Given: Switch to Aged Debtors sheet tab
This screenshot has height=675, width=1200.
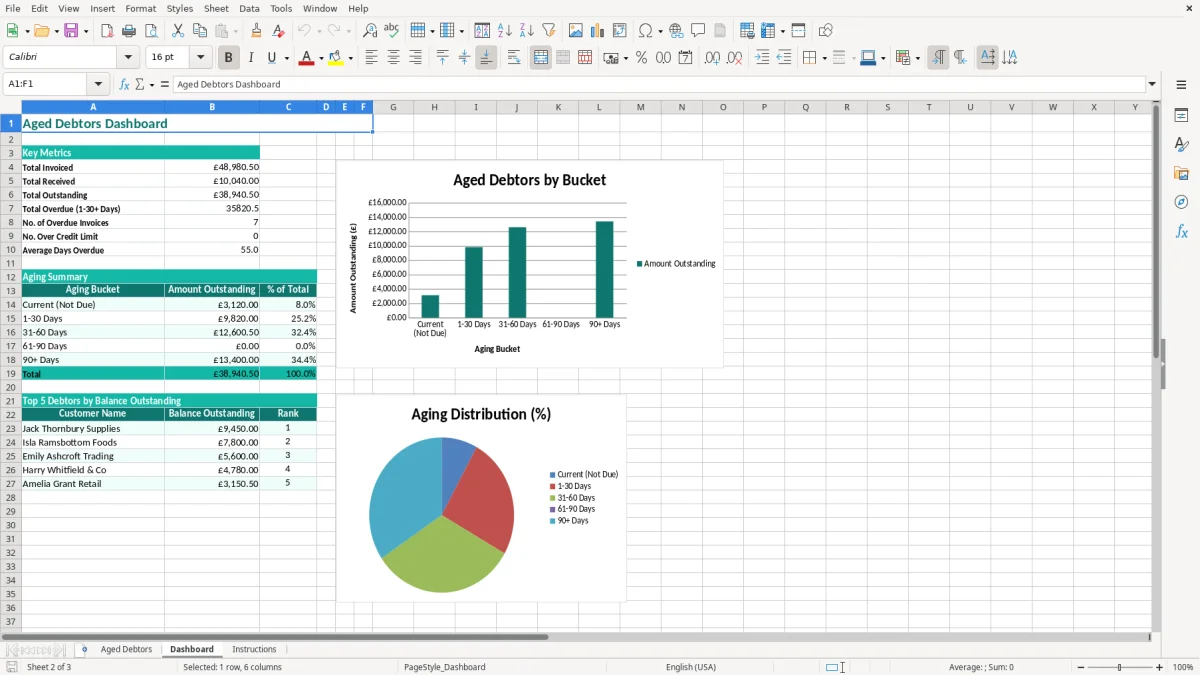Looking at the screenshot, I should [126, 649].
